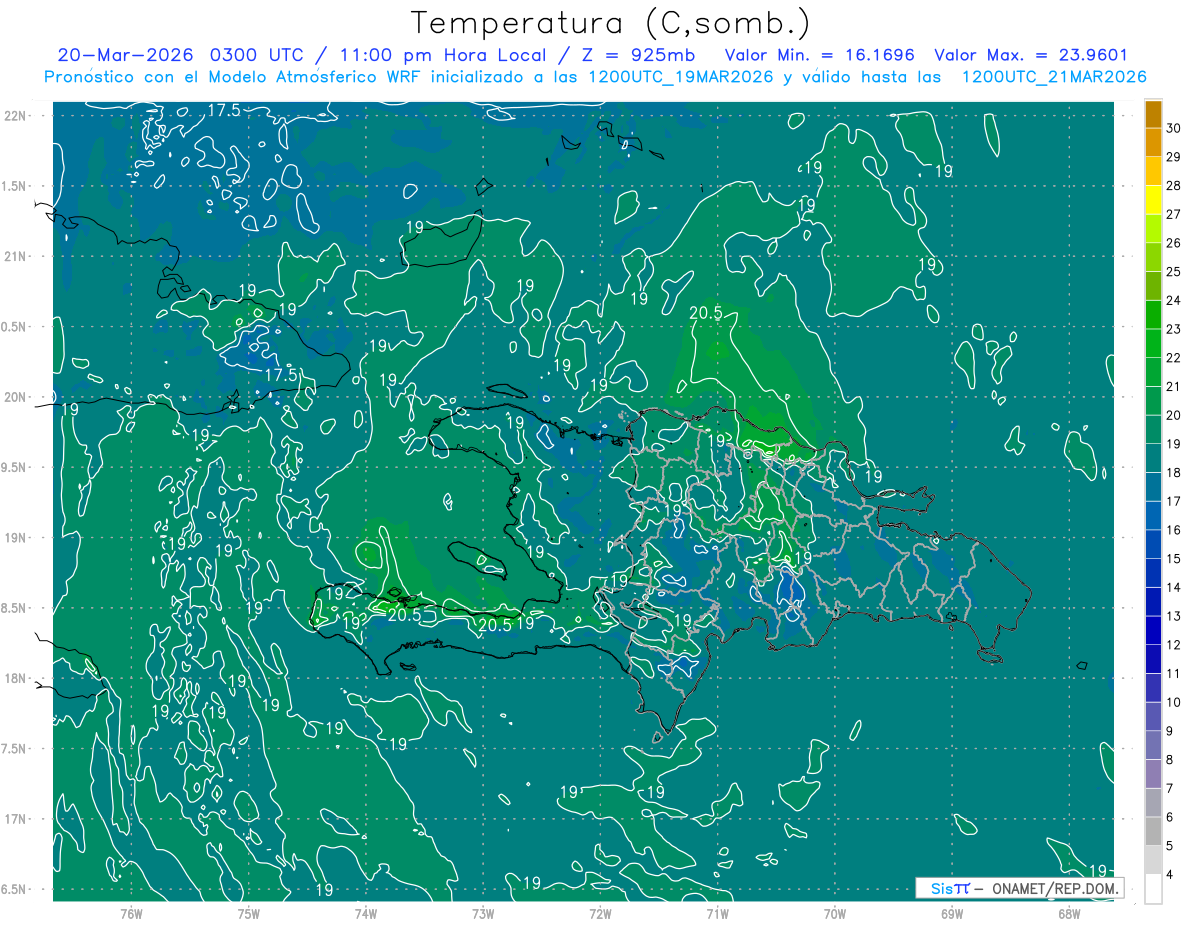Click the 71W longitude axis label
The height and width of the screenshot is (927, 1200).
tap(717, 912)
